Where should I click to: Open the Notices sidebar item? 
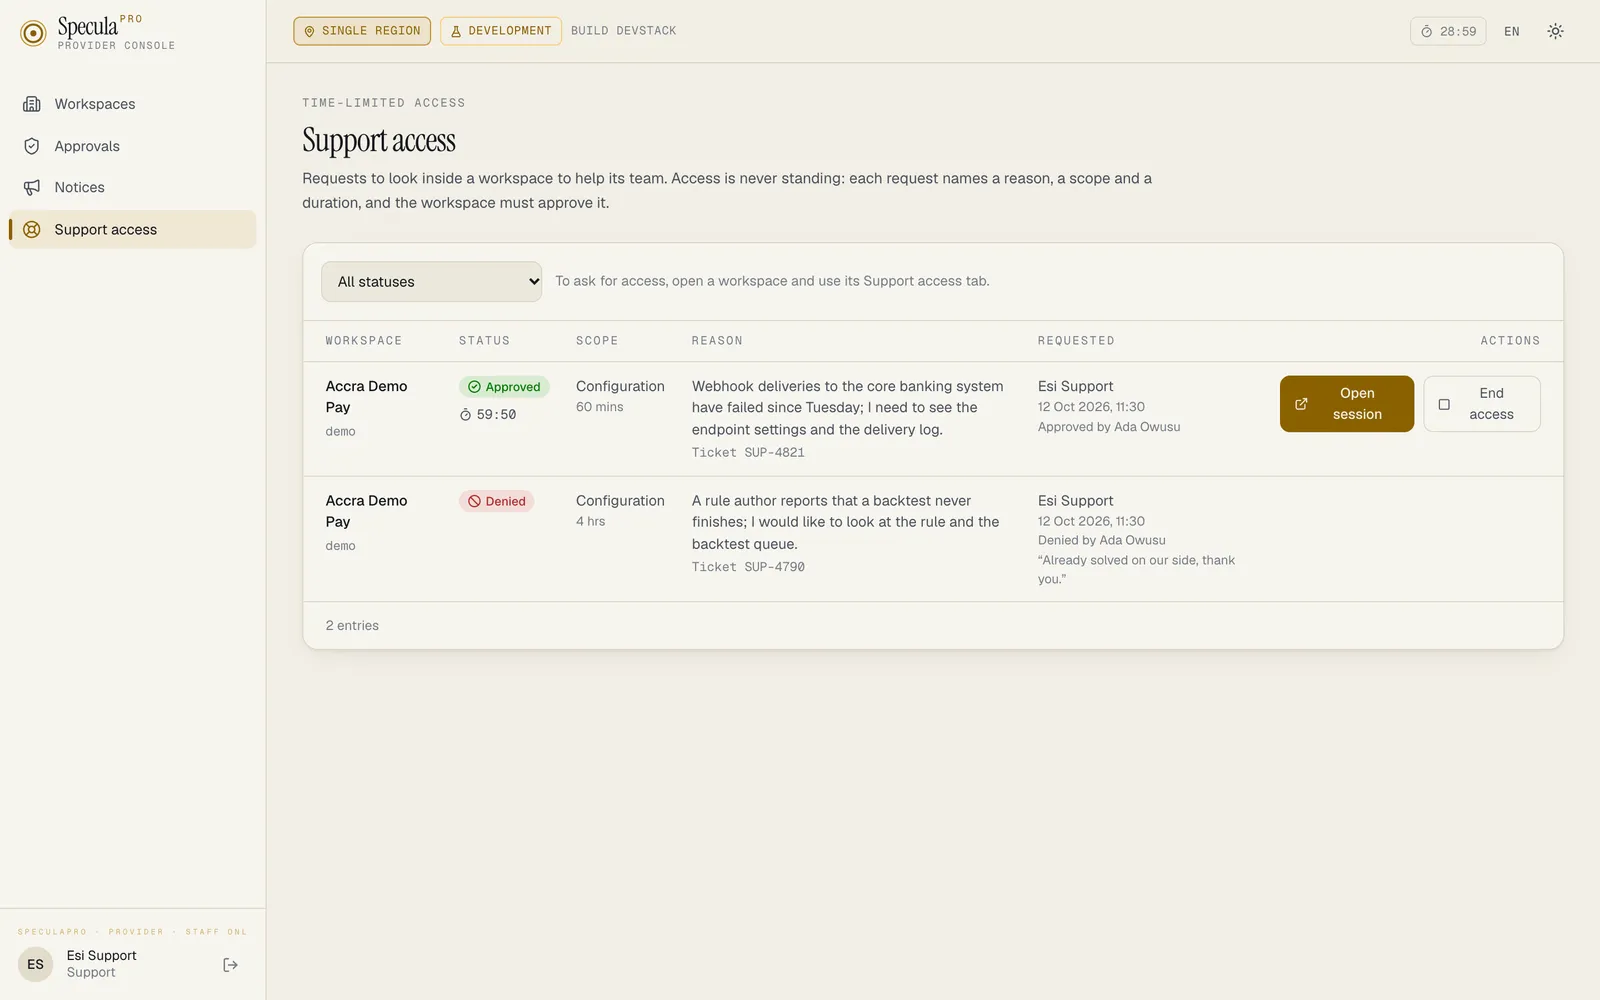(x=132, y=187)
